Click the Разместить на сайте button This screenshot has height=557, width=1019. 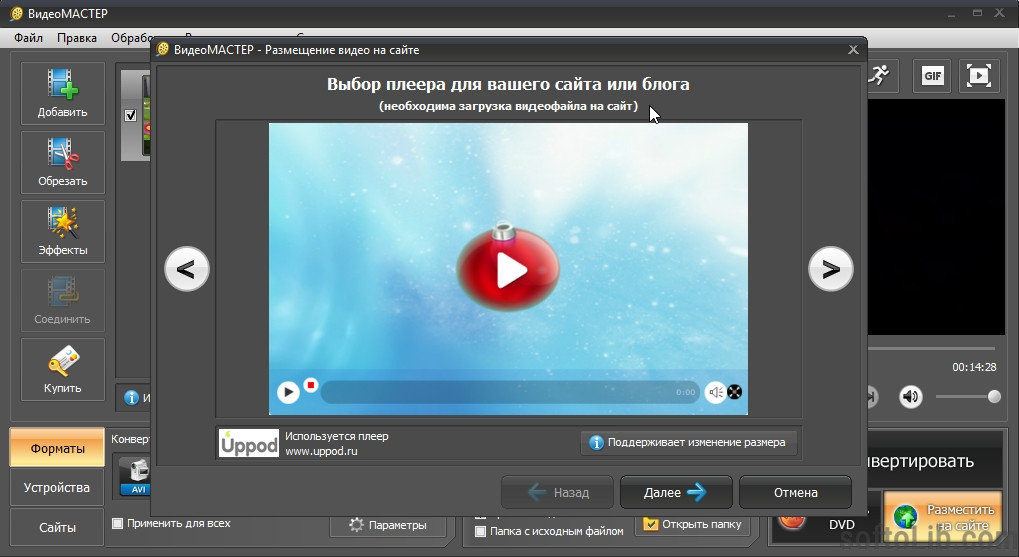pyautogui.click(x=943, y=517)
